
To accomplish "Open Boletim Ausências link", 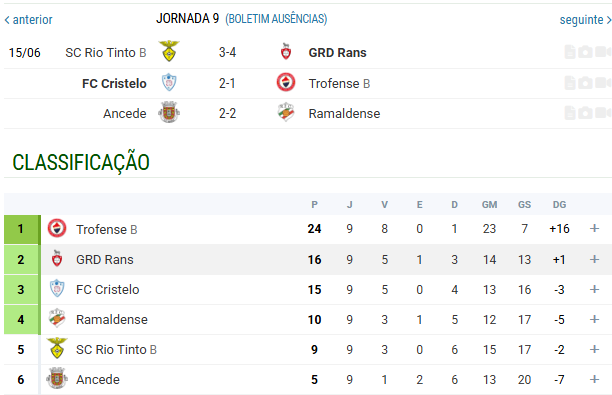I will [x=276, y=19].
